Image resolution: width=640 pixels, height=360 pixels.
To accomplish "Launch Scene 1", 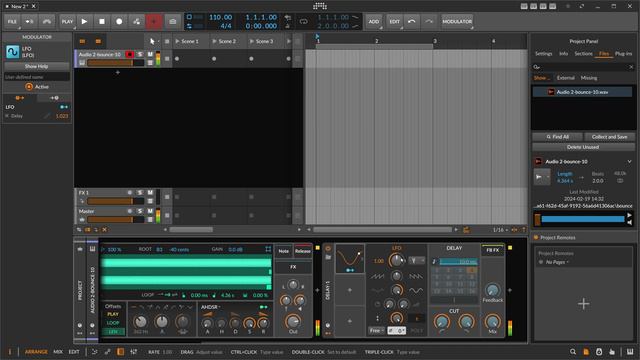I will tap(178, 41).
